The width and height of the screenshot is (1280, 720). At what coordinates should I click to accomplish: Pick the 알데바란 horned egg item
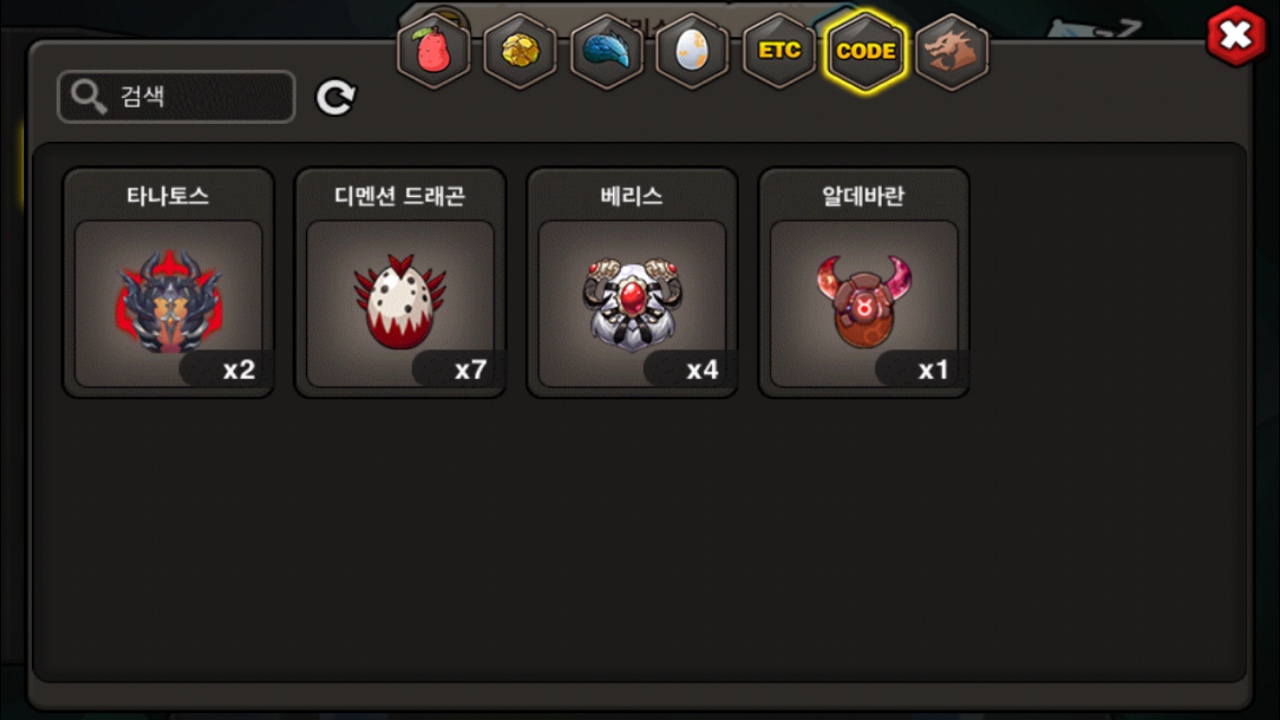click(x=864, y=282)
